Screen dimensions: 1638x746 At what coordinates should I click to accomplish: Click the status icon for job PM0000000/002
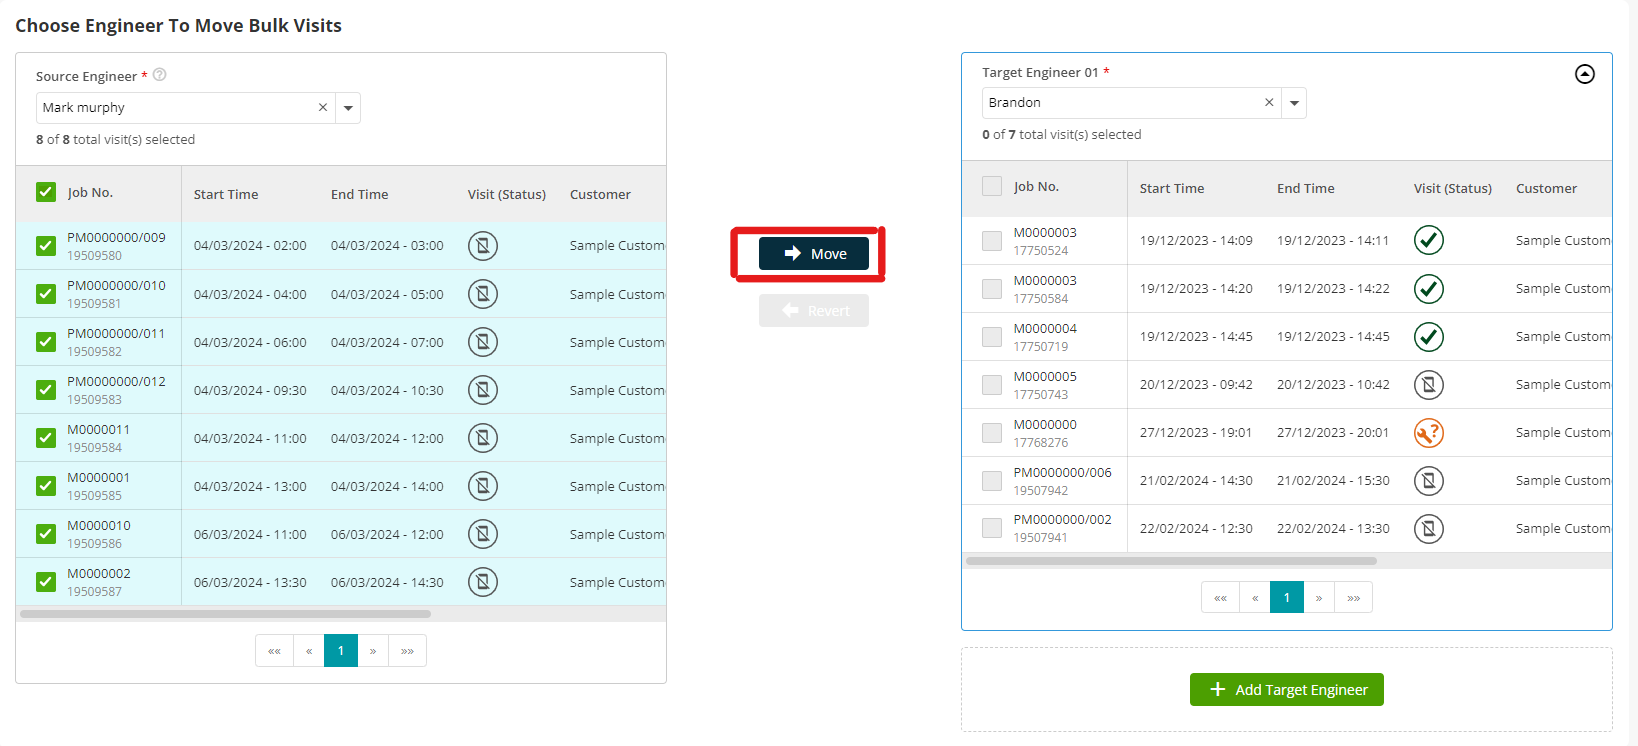click(x=1429, y=528)
